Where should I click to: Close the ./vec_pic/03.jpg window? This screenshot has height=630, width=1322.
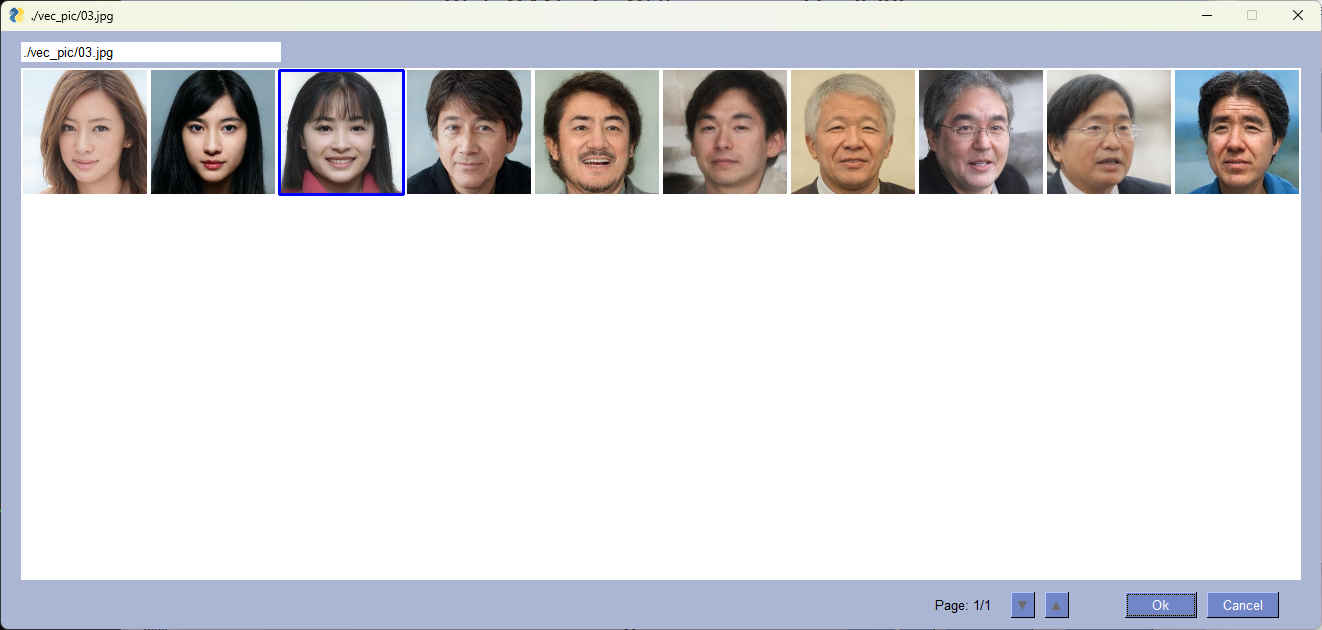tap(1298, 15)
